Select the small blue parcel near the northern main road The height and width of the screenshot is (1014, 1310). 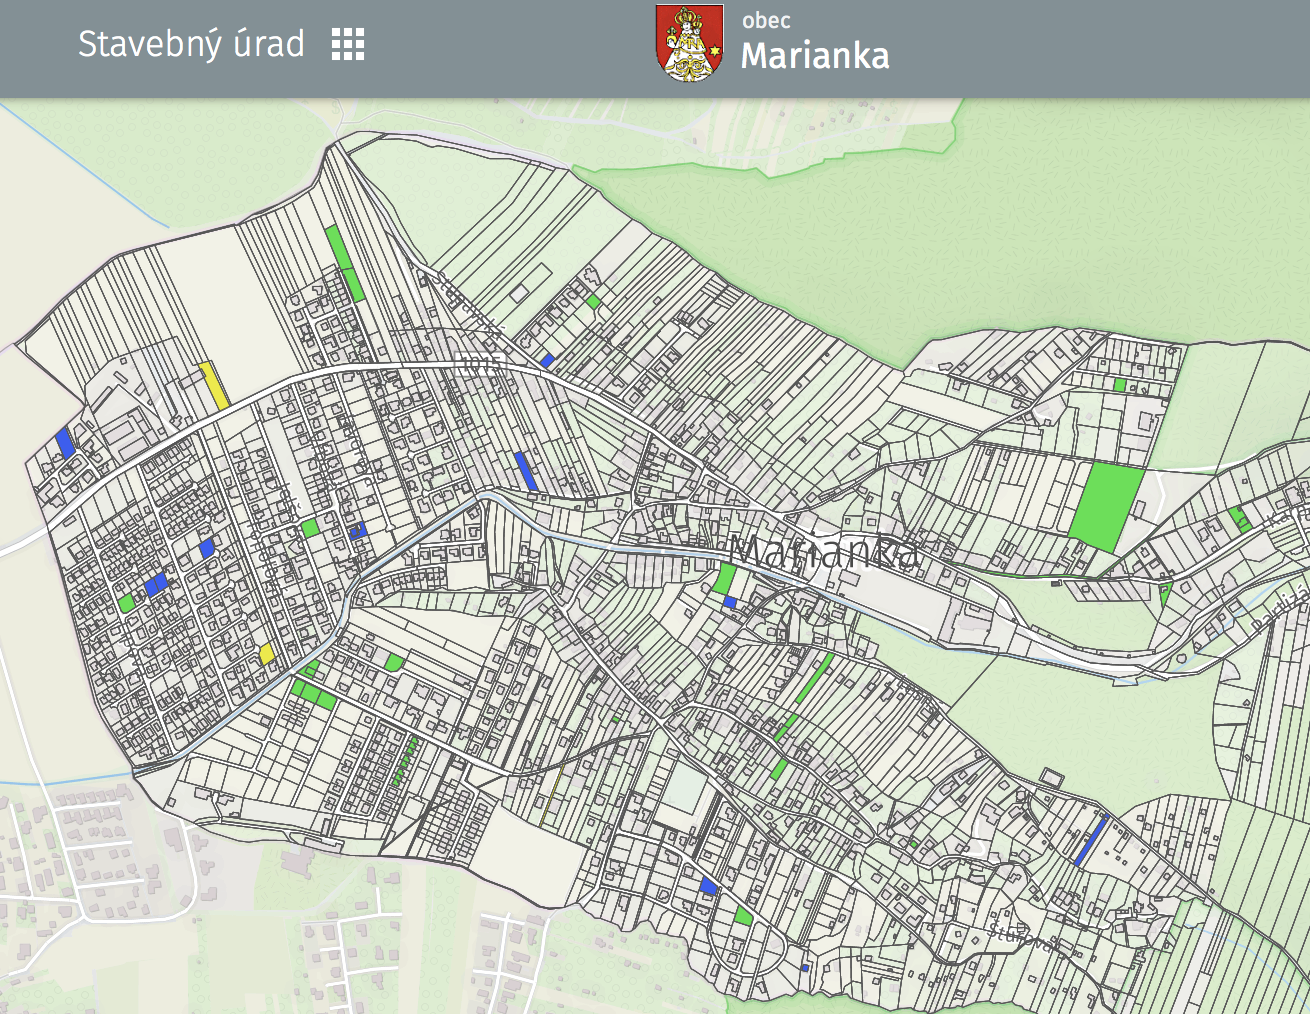[547, 360]
